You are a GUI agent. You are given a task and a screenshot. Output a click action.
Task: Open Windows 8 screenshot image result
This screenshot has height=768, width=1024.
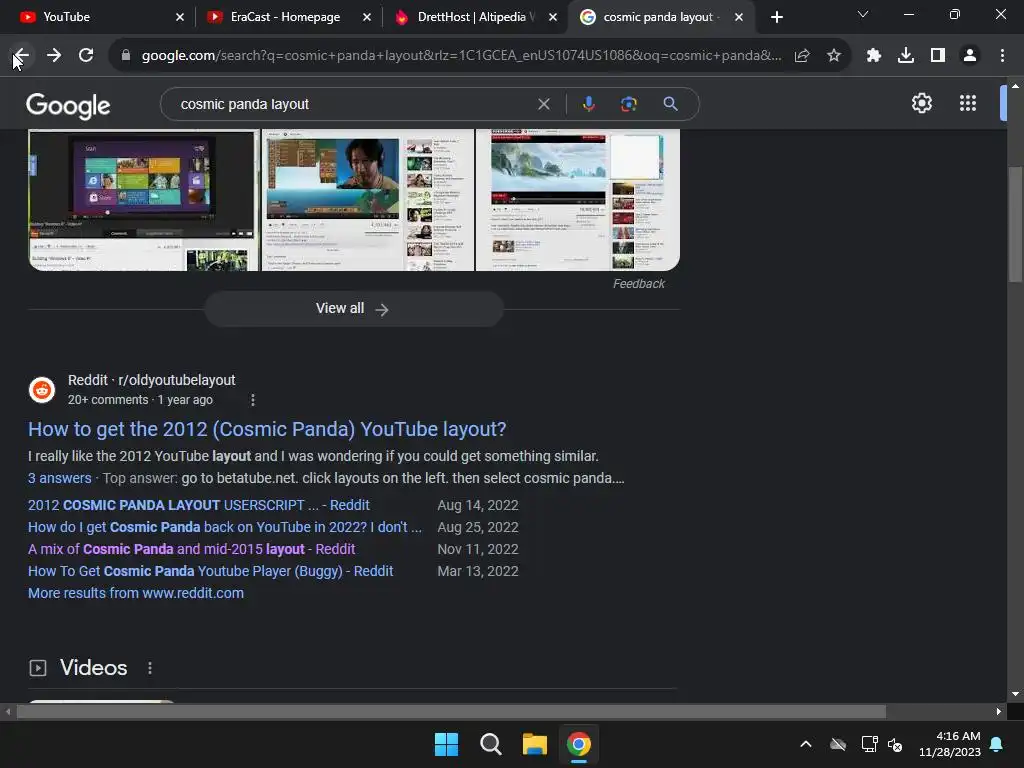tap(144, 200)
